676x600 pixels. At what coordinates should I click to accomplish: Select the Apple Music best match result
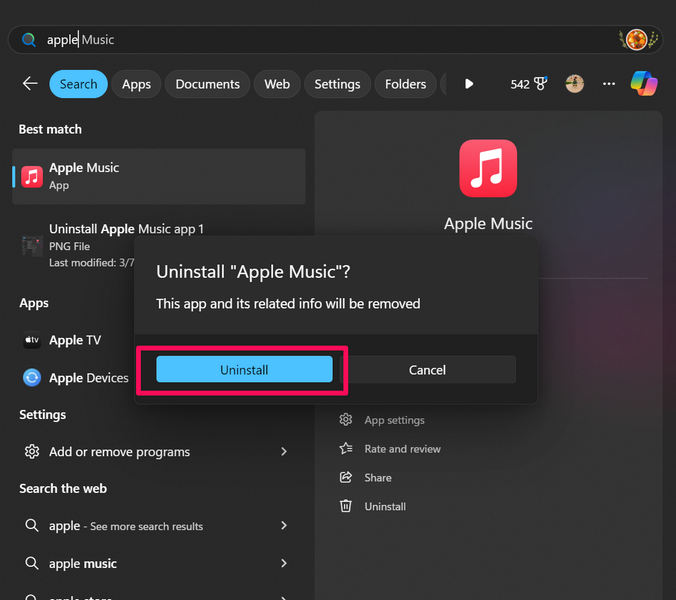coord(159,177)
